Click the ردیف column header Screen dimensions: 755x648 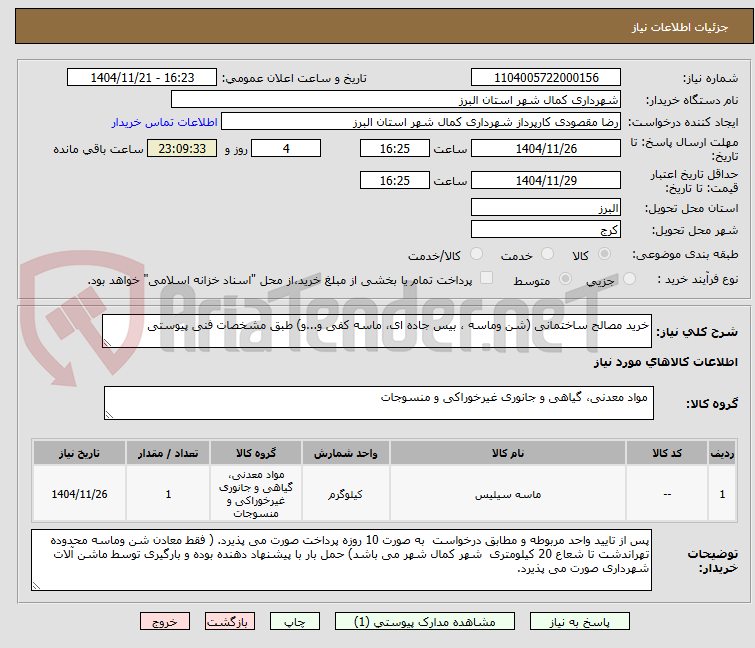(722, 453)
